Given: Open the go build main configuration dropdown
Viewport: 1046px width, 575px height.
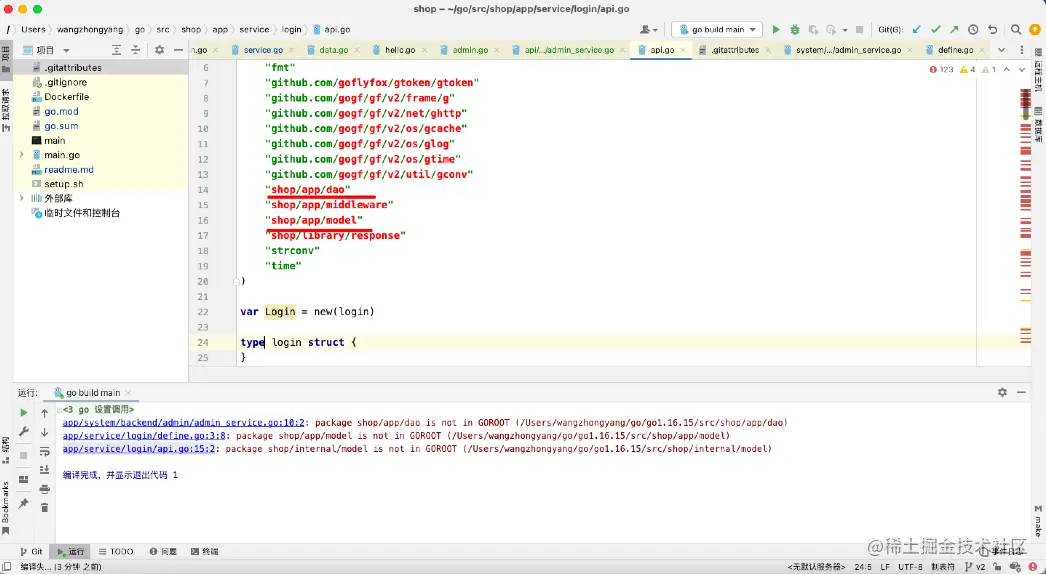Looking at the screenshot, I should click(x=717, y=29).
